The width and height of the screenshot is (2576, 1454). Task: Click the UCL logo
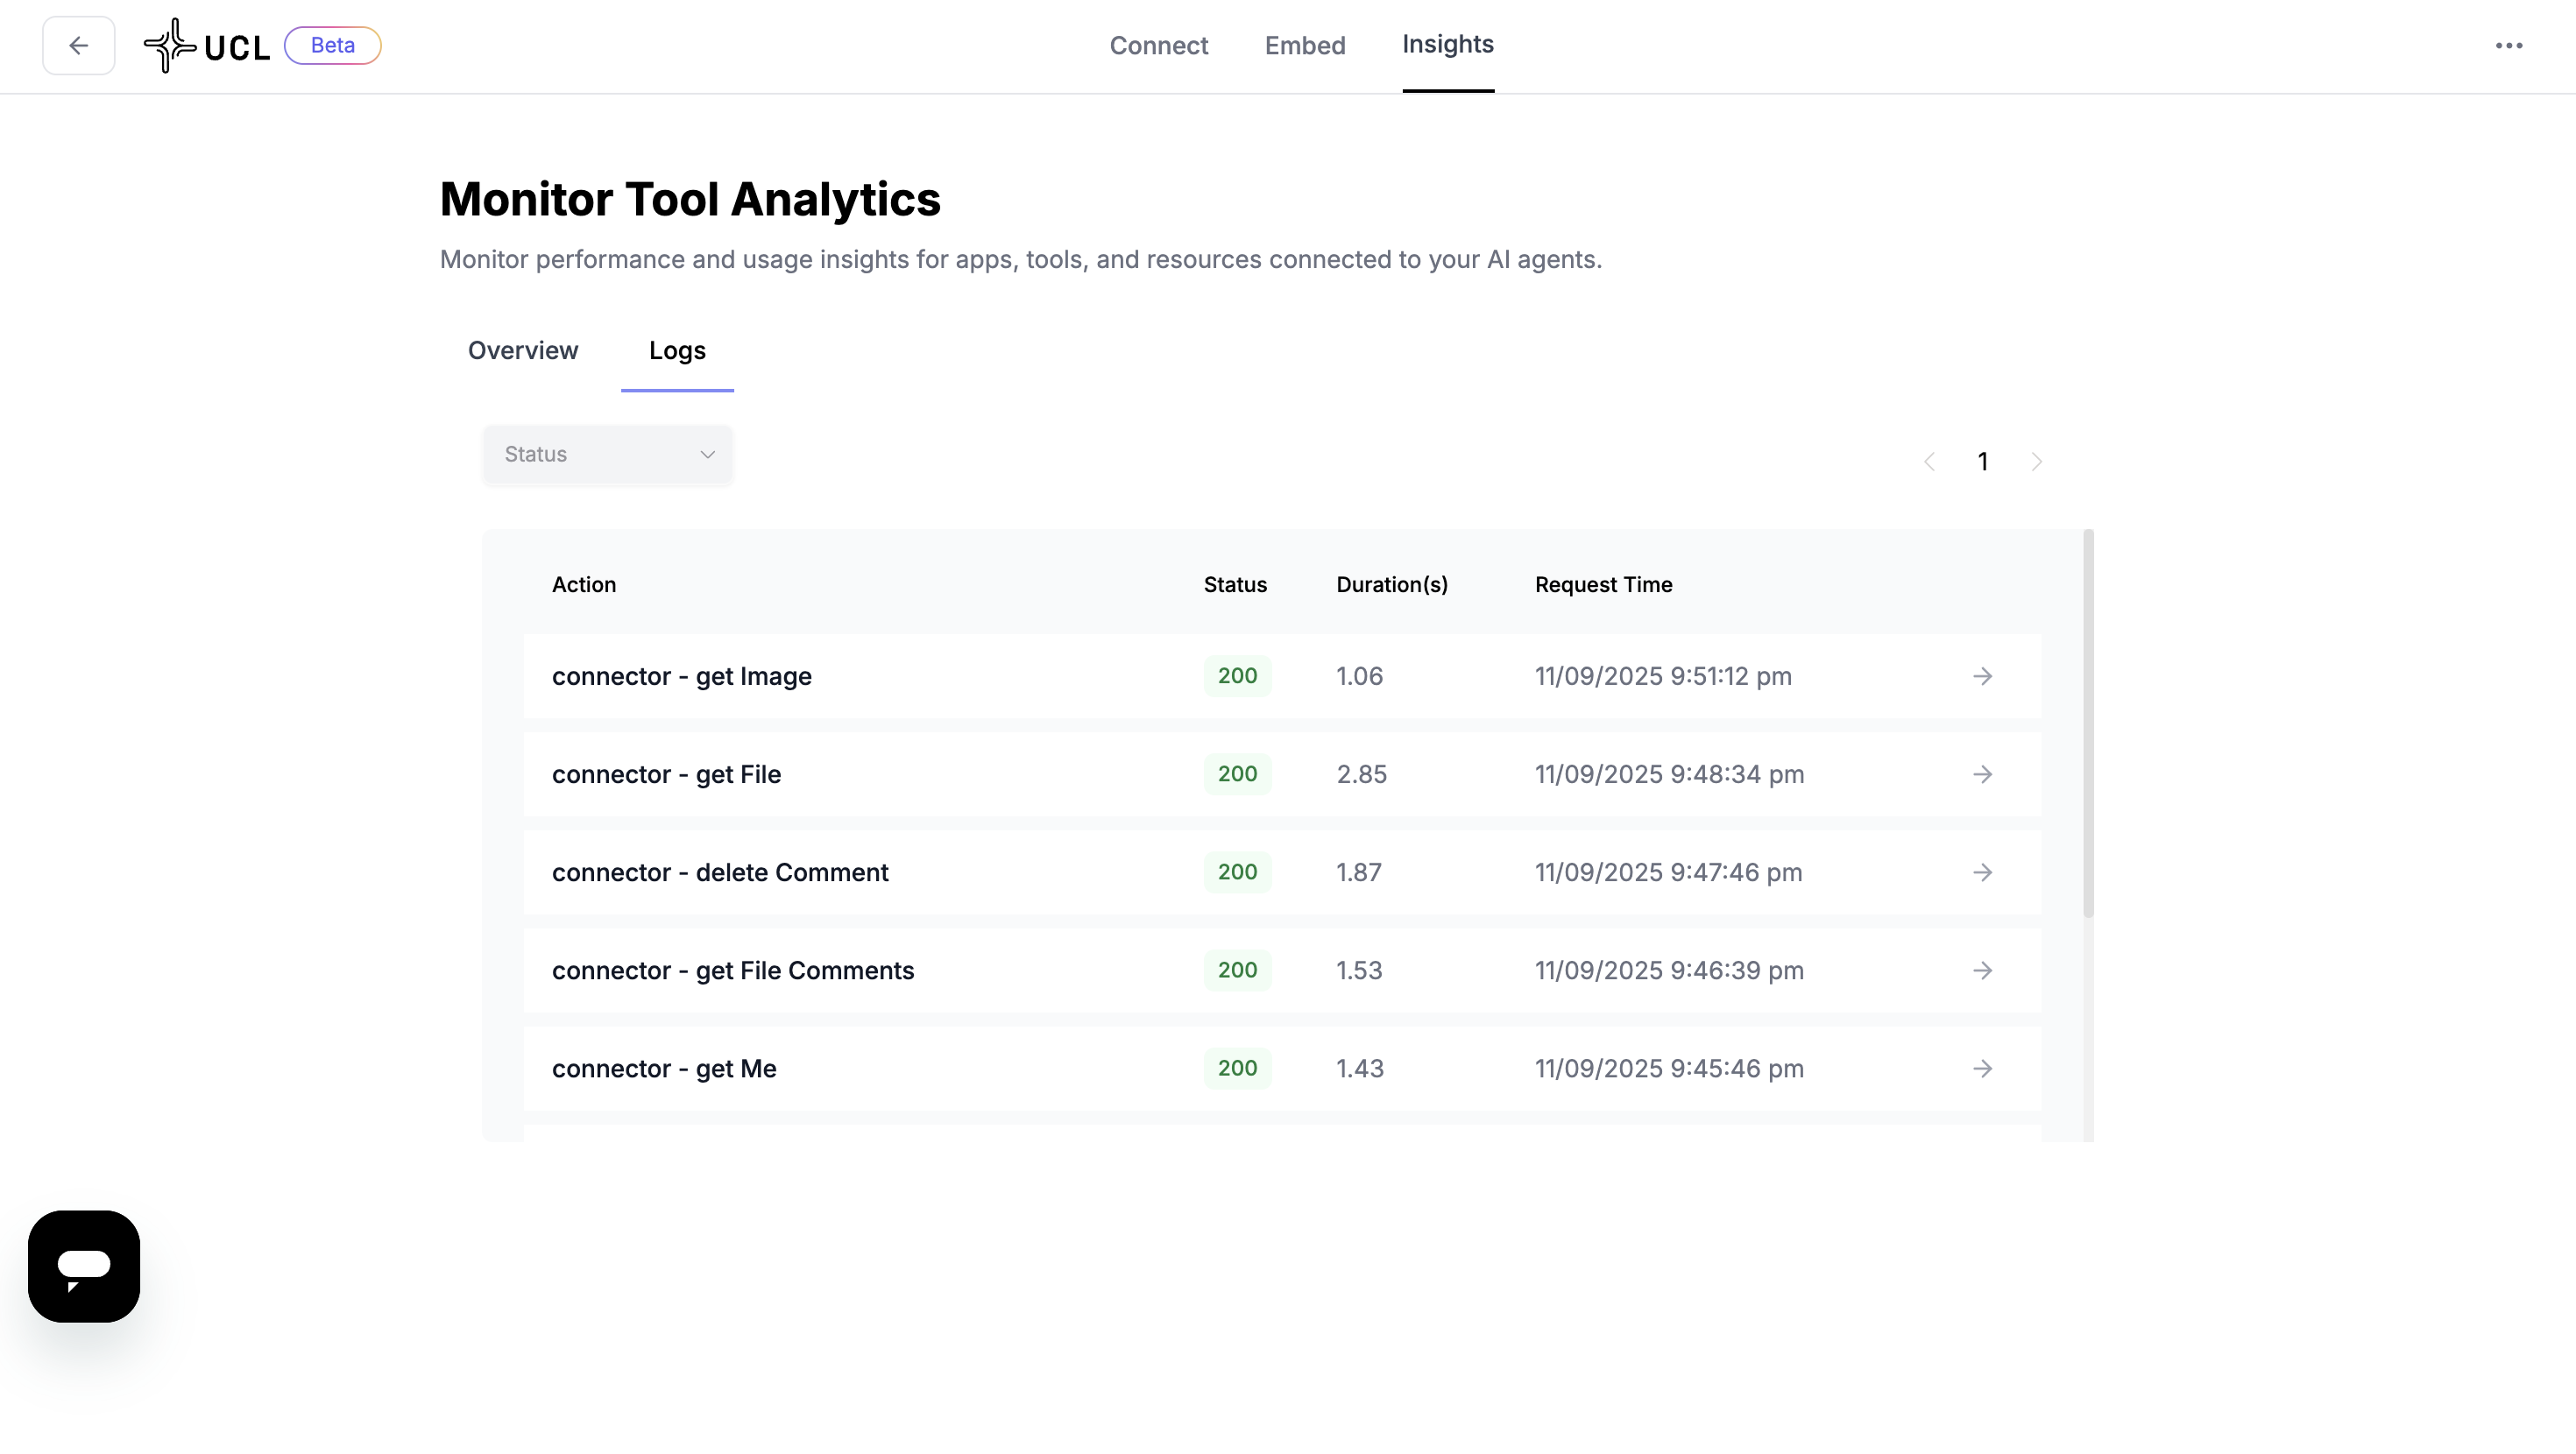207,46
